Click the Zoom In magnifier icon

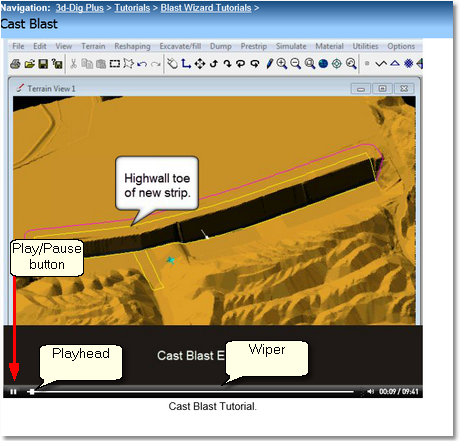click(282, 63)
